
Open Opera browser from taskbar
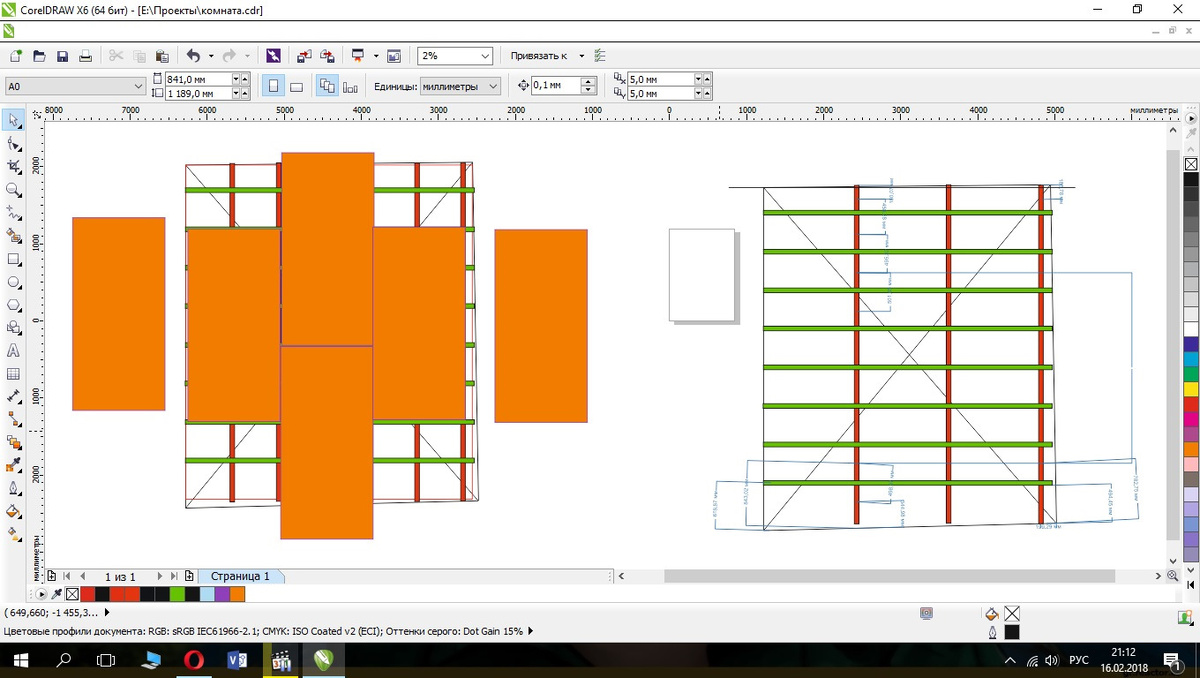click(194, 660)
